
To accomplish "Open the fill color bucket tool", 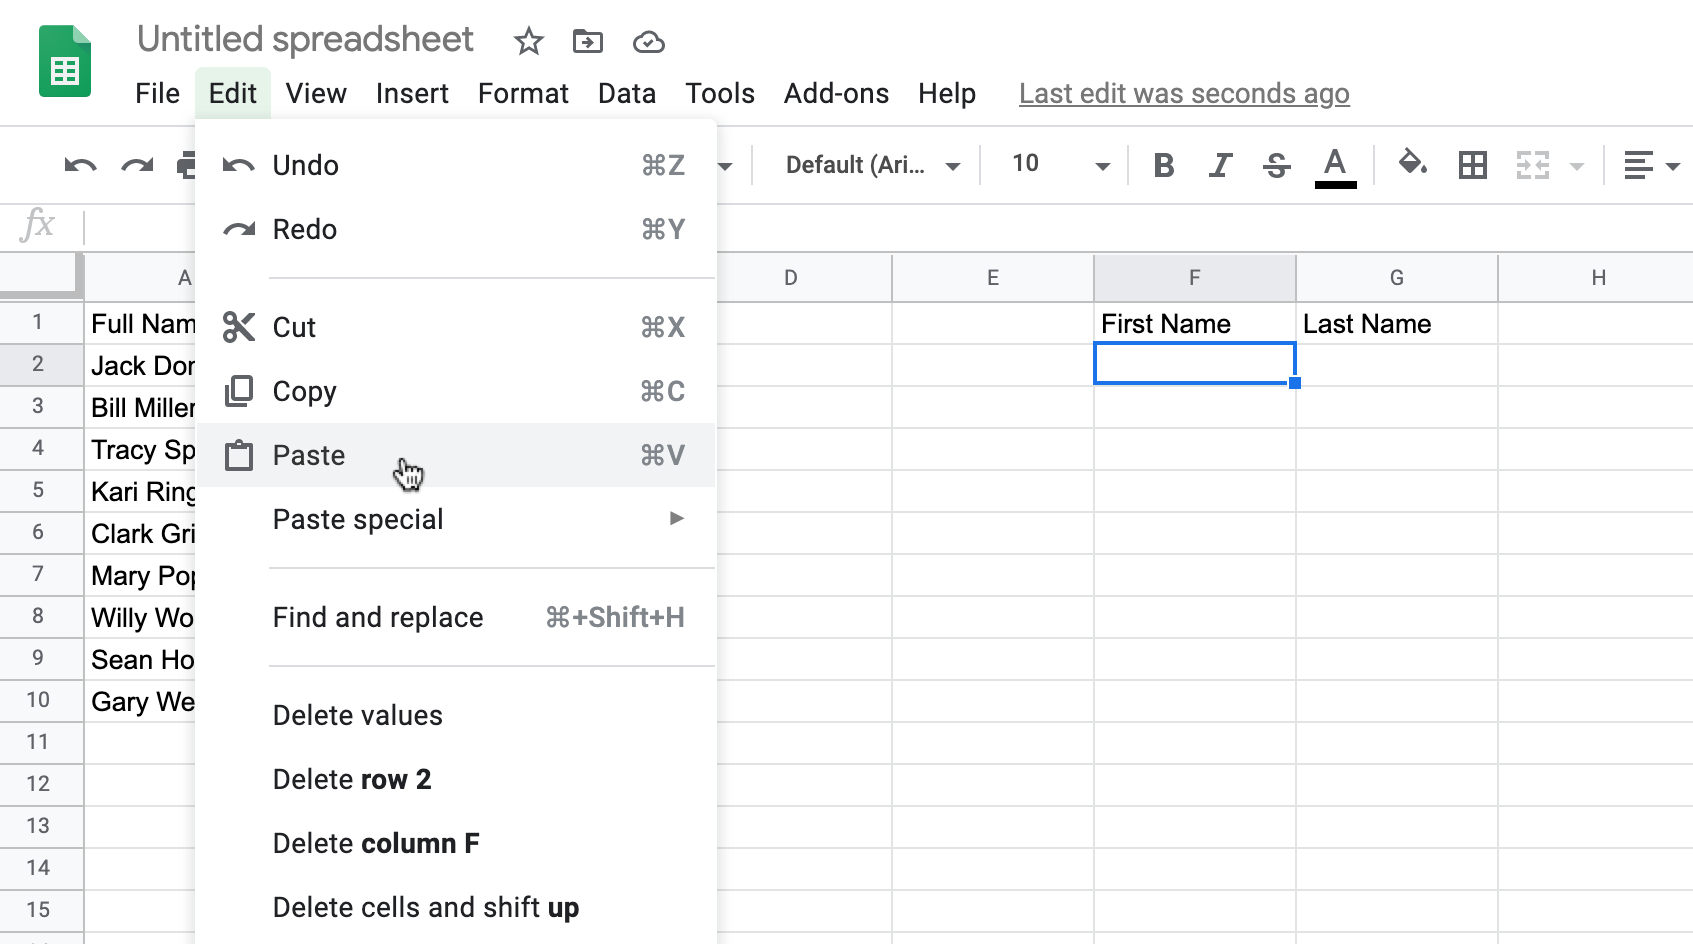I will point(1412,163).
